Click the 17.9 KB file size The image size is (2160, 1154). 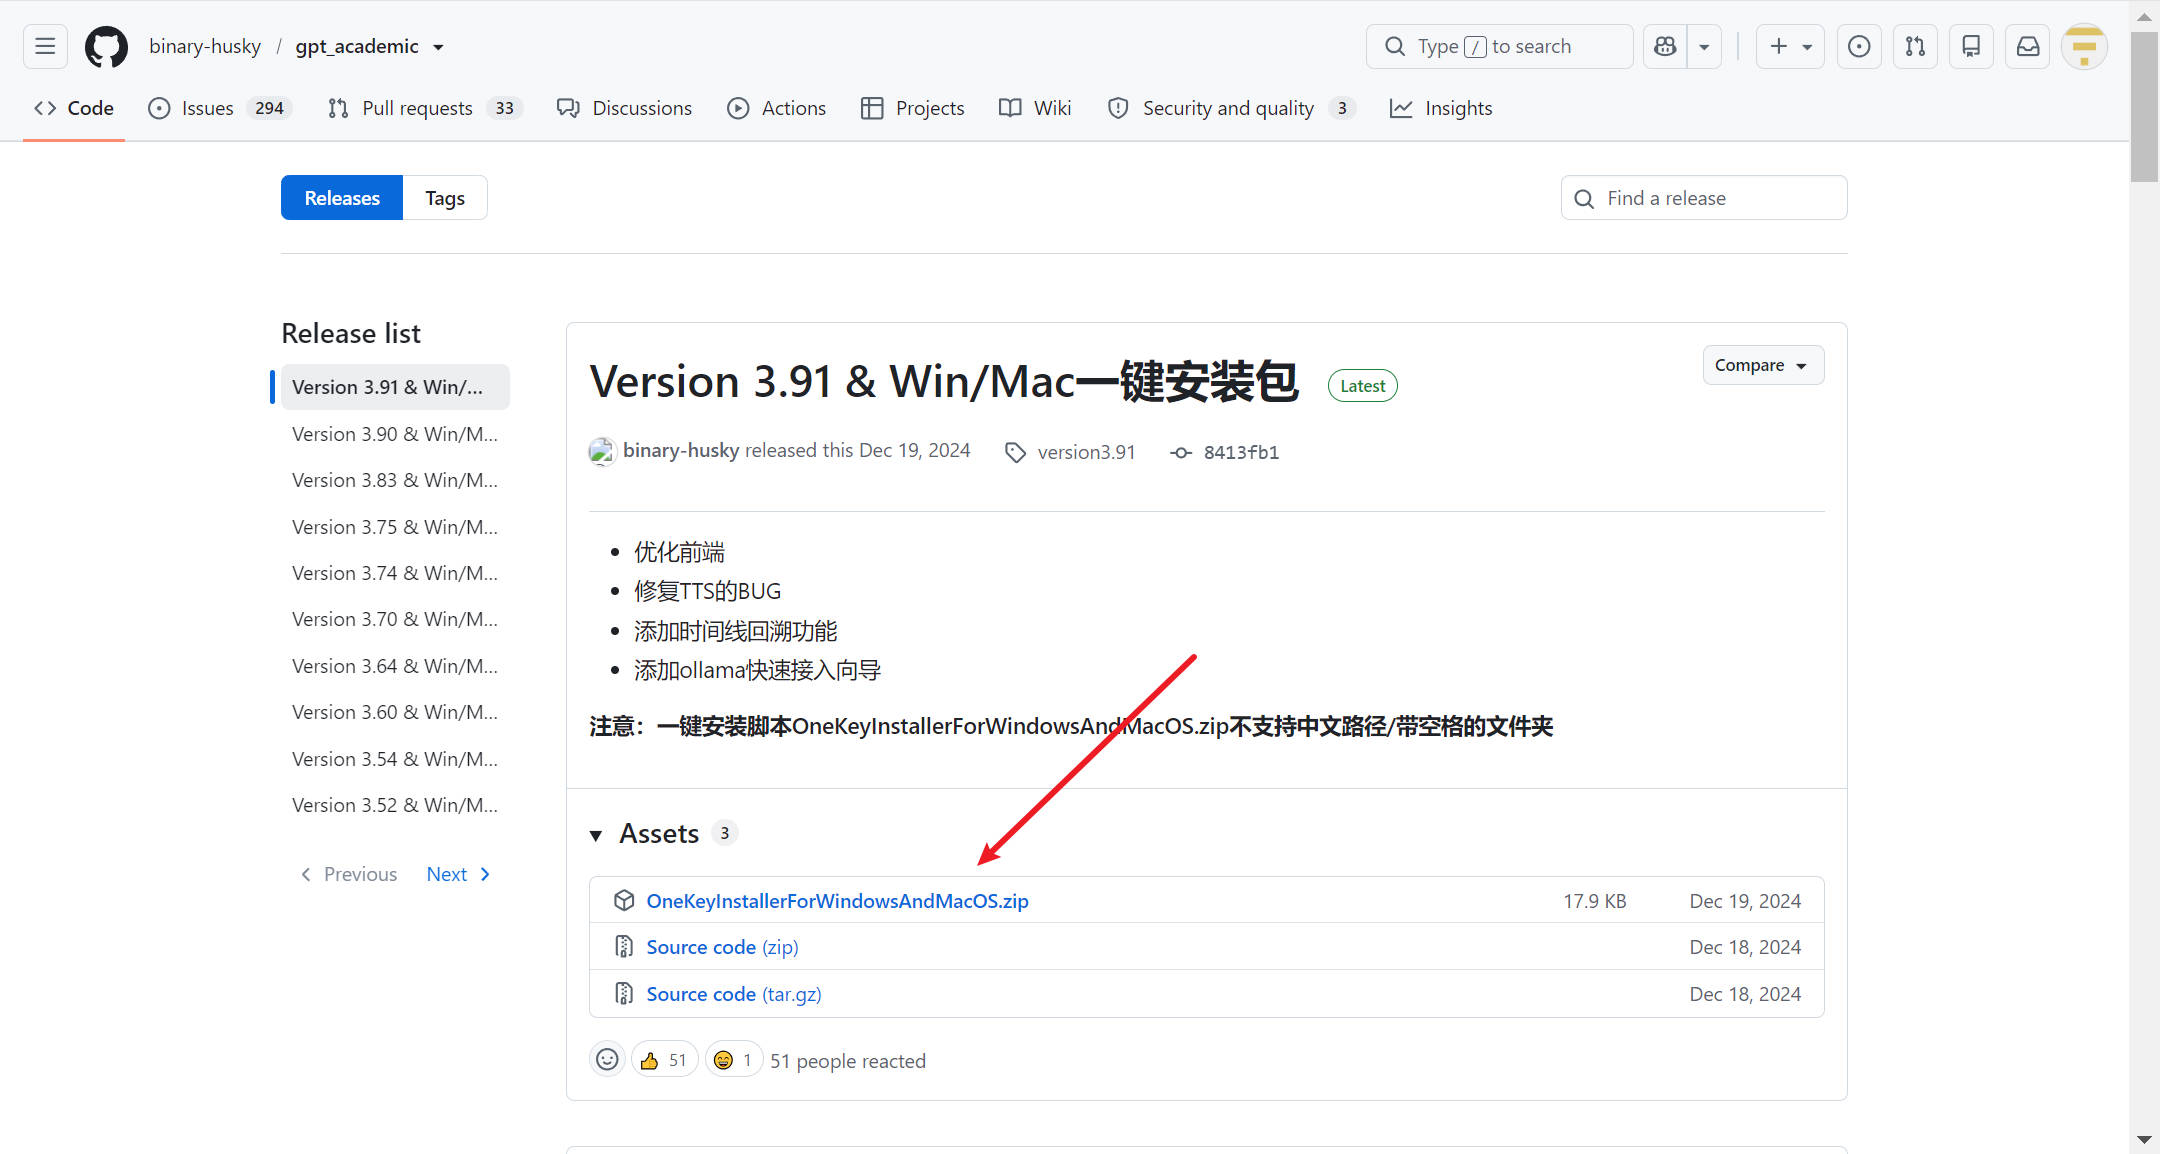pos(1595,901)
